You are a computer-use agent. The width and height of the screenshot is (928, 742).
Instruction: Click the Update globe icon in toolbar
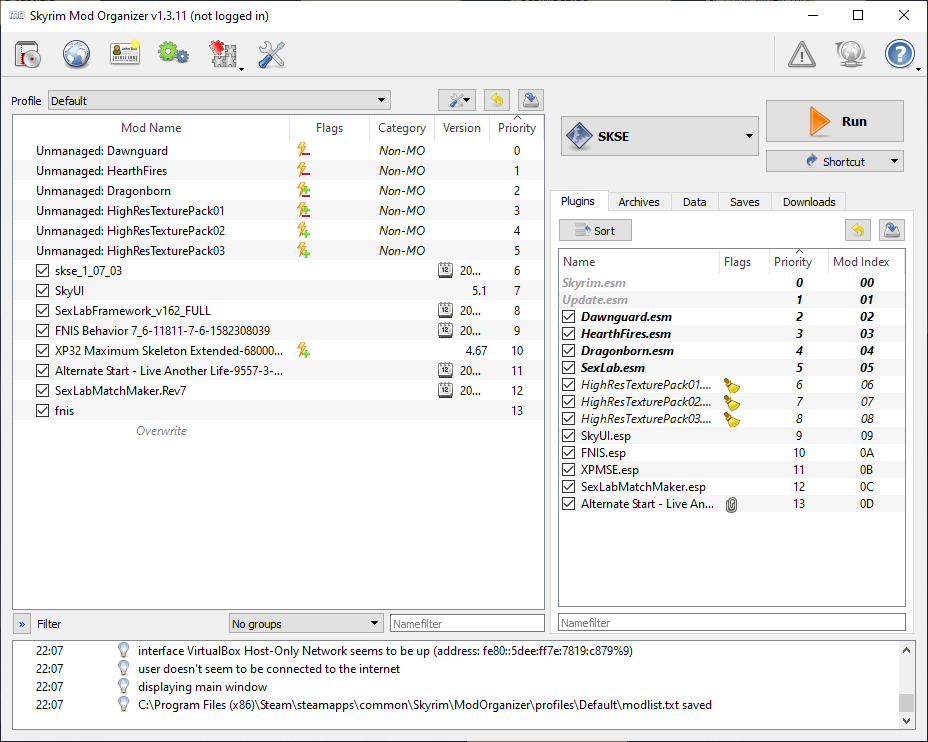(850, 54)
